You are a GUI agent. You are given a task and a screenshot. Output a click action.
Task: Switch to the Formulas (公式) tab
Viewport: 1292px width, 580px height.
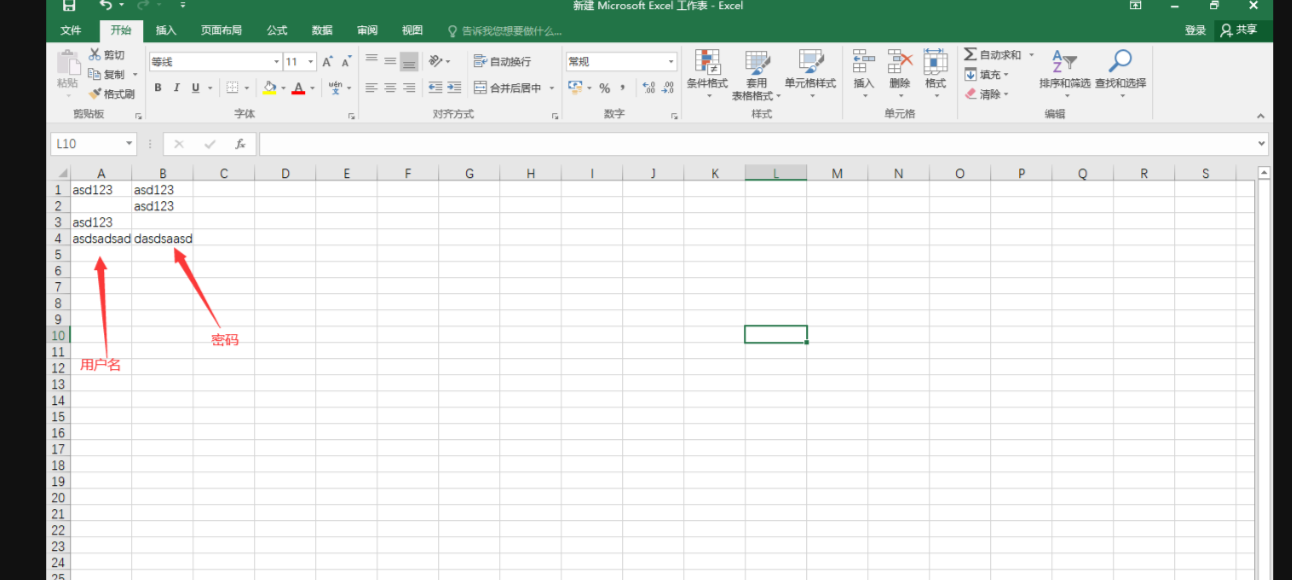point(277,31)
